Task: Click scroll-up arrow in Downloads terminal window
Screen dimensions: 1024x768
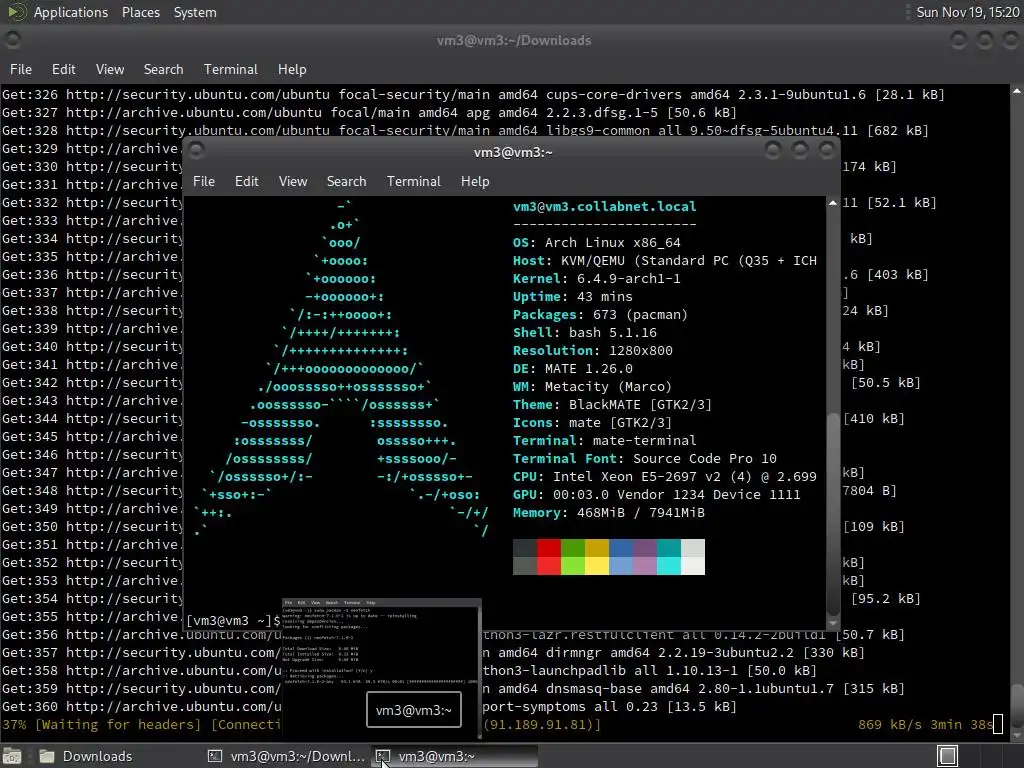Action: tap(1017, 91)
